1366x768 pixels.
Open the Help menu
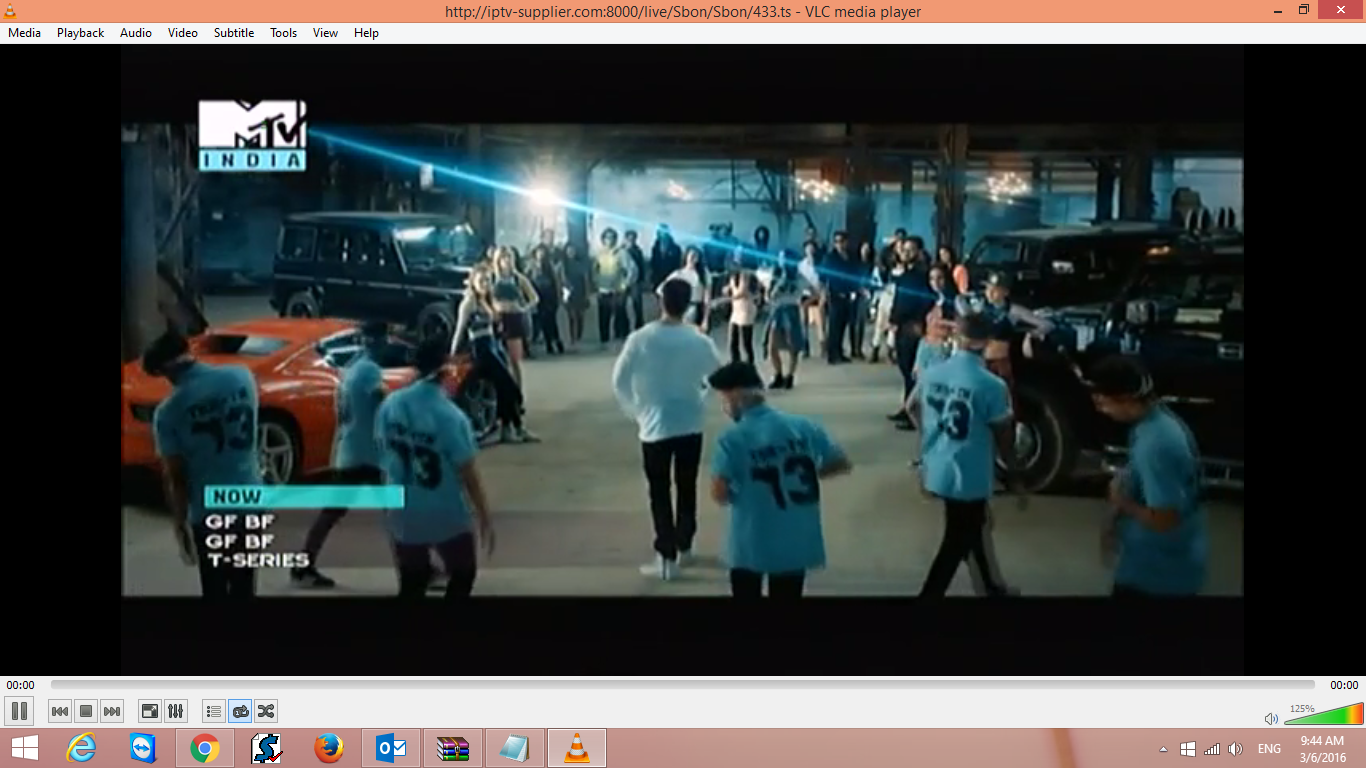pyautogui.click(x=366, y=33)
